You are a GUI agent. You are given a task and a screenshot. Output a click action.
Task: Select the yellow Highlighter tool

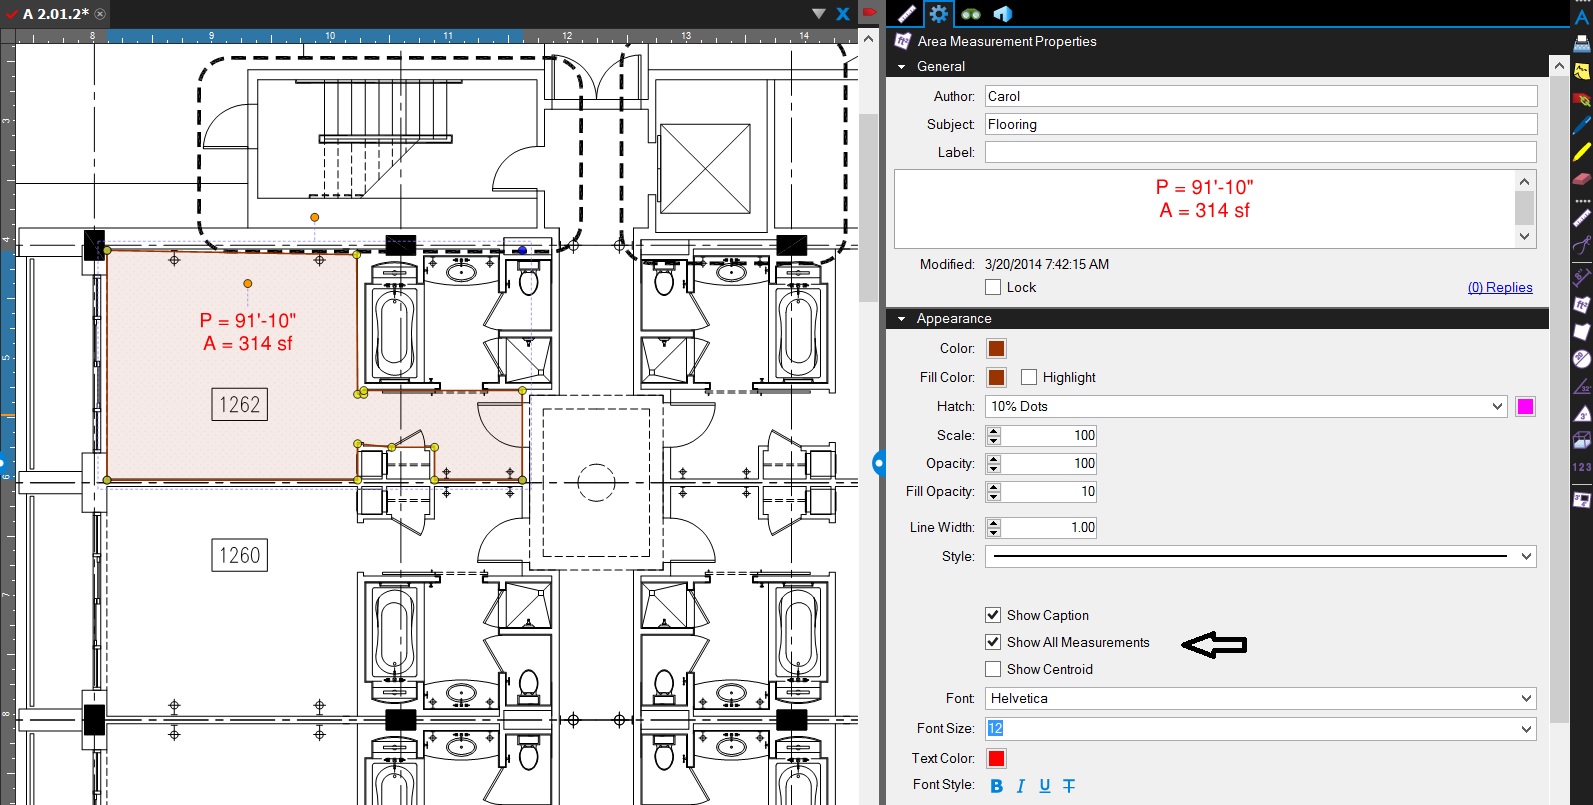(x=1581, y=153)
